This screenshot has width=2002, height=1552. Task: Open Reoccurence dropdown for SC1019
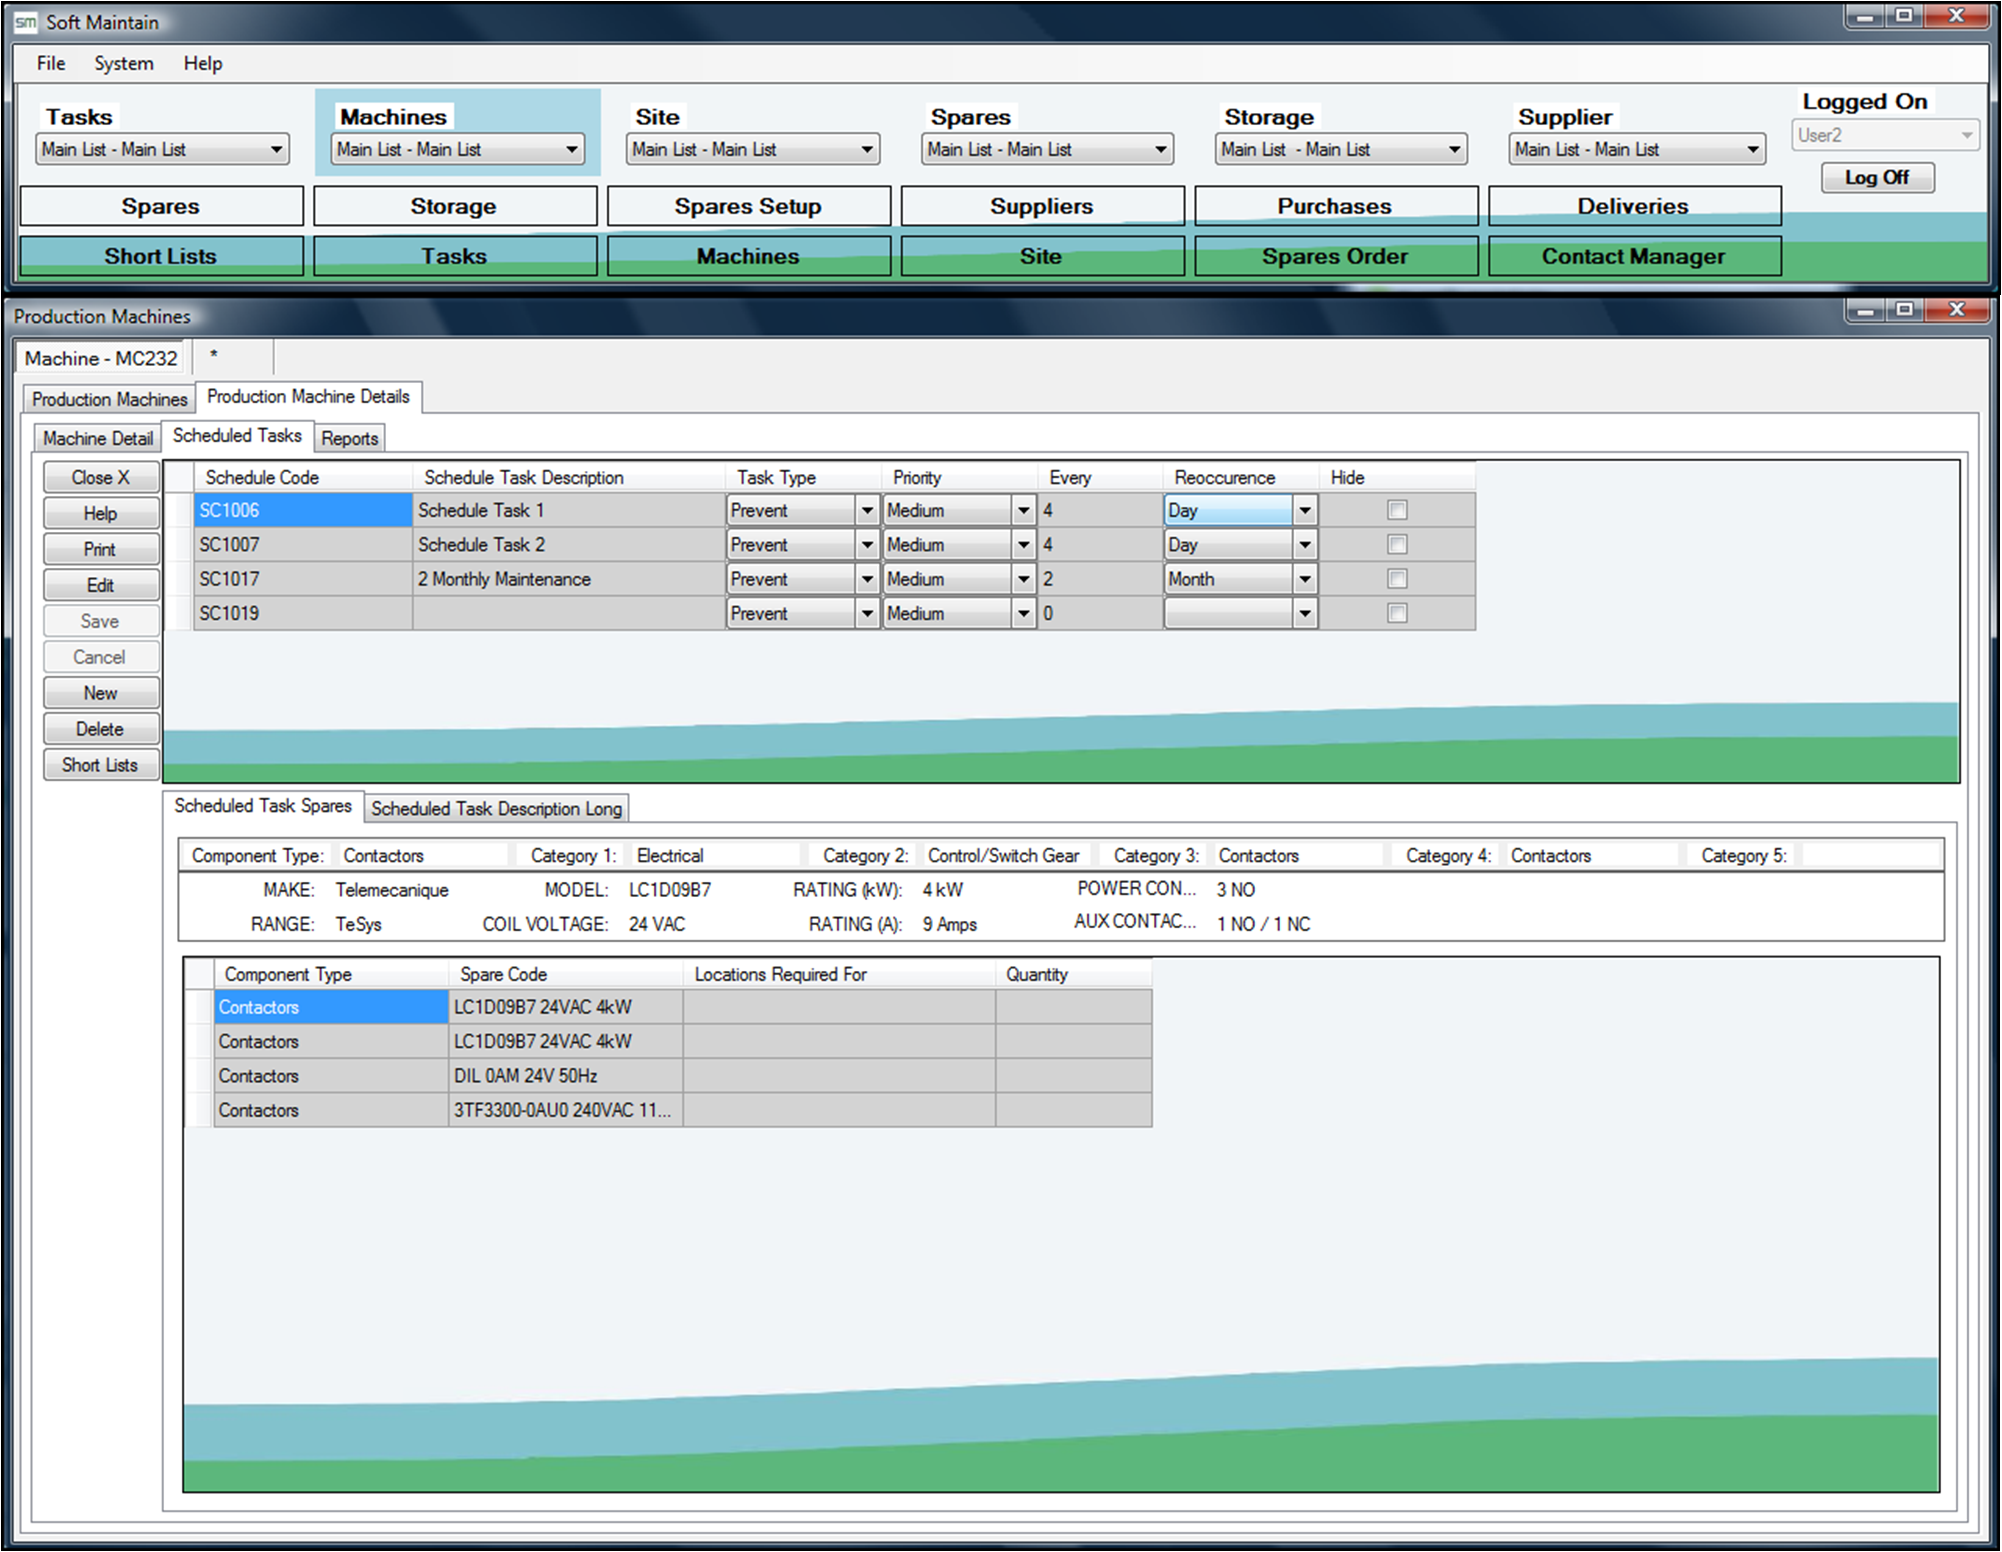click(1305, 613)
